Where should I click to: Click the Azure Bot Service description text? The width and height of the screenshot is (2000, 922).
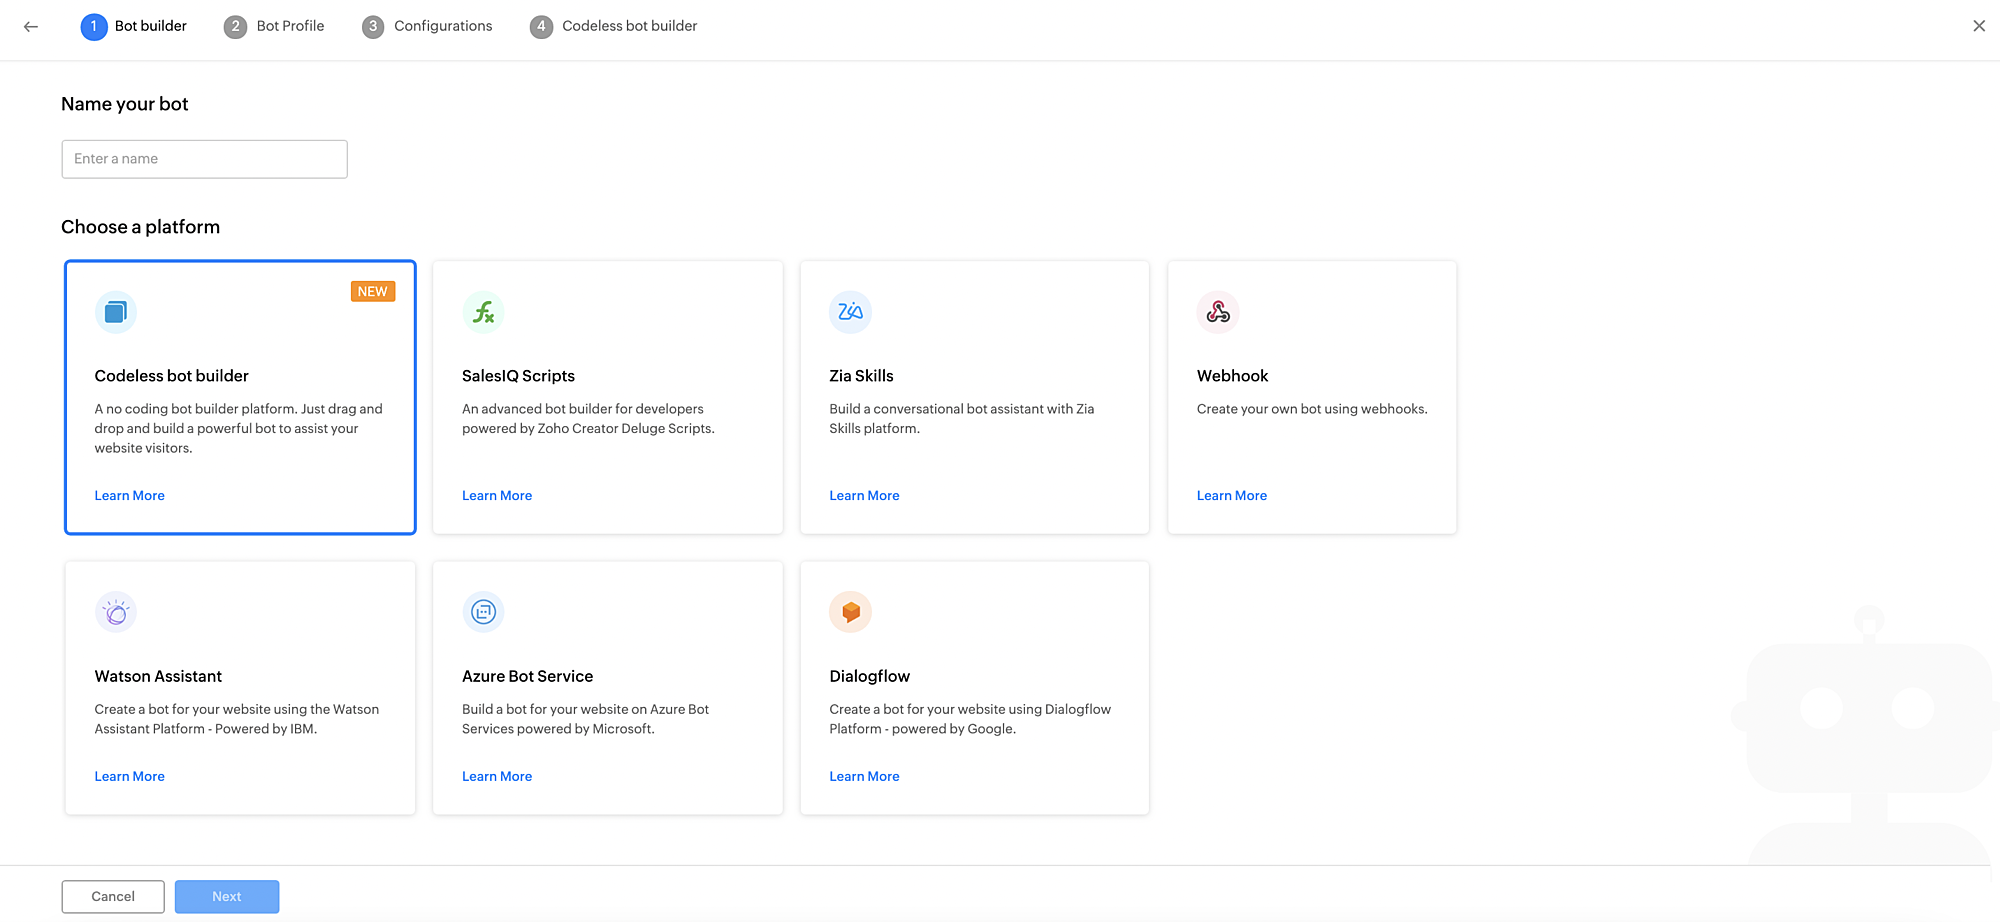[586, 719]
